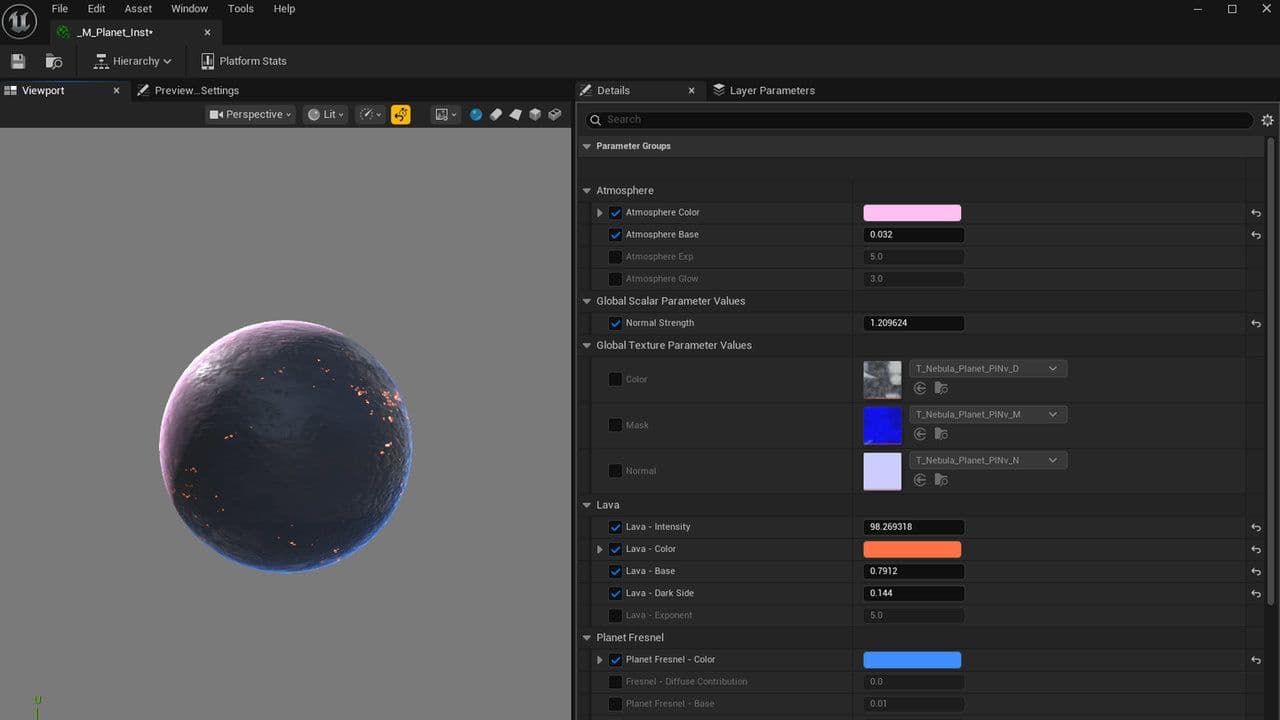Click the Details search field

920,120
